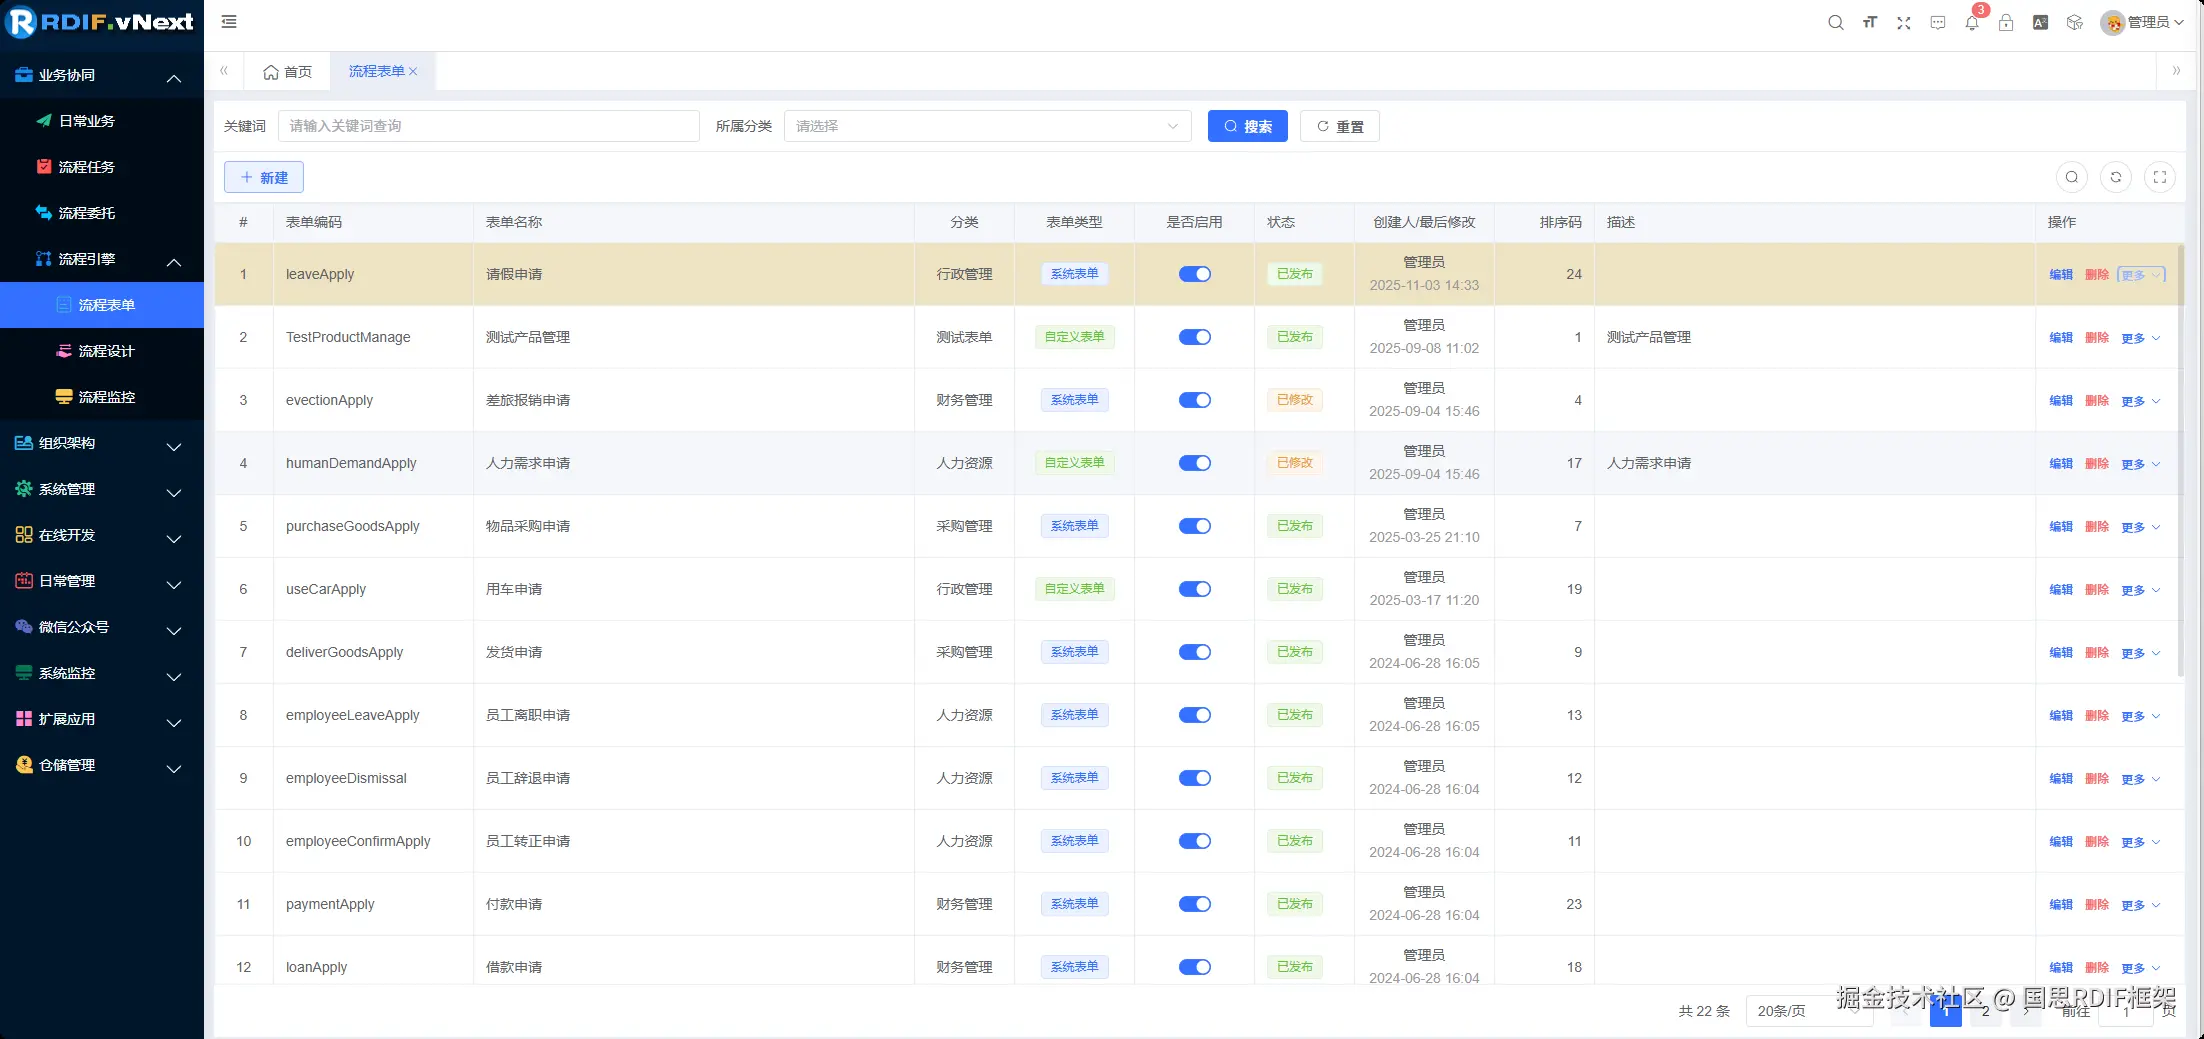This screenshot has height=1039, width=2204.
Task: Open 流程设计 in the sidebar
Action: [x=106, y=351]
